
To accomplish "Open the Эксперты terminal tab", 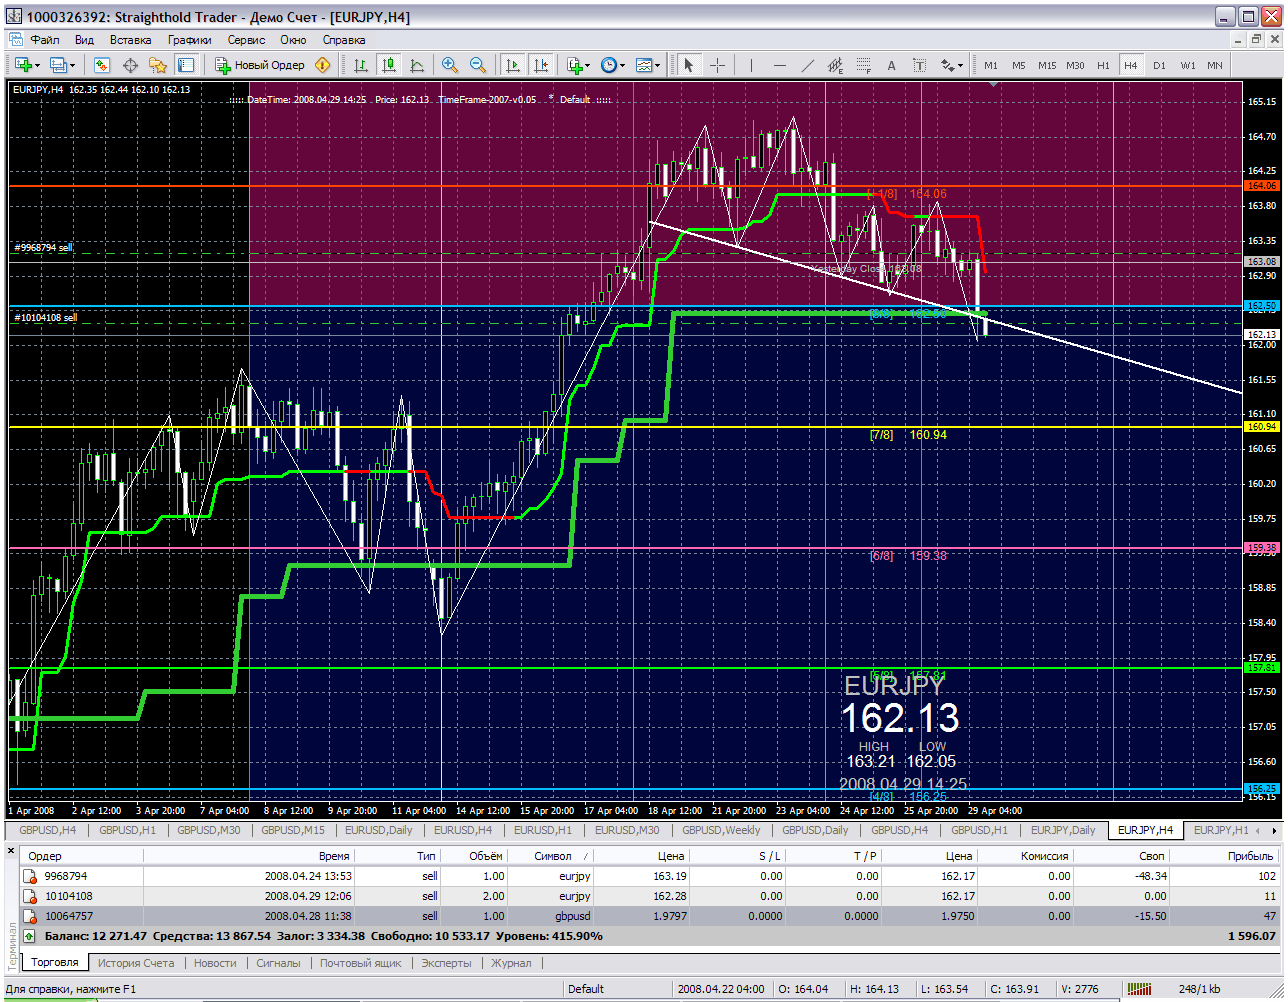I will [x=446, y=963].
